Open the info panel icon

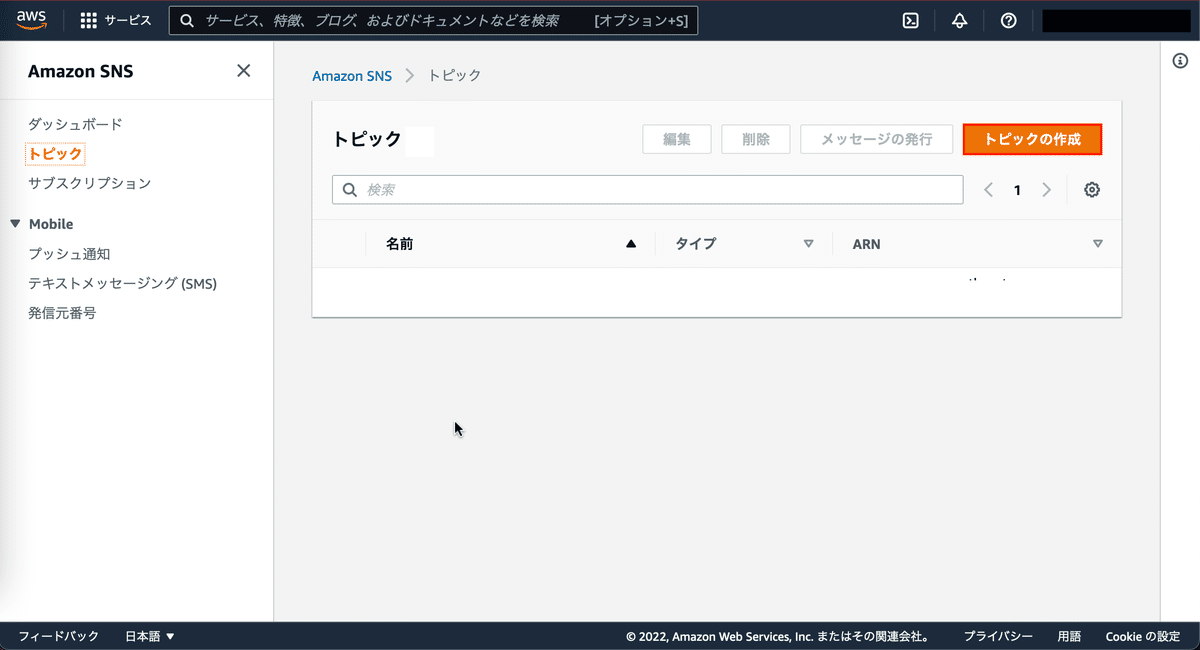(1180, 61)
